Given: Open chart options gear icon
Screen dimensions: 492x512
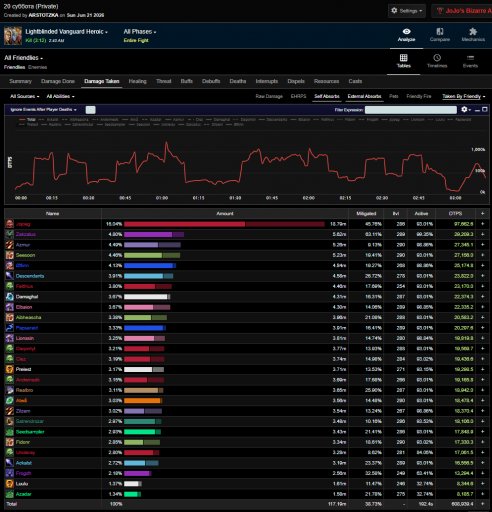Looking at the screenshot, I should coord(464,110).
